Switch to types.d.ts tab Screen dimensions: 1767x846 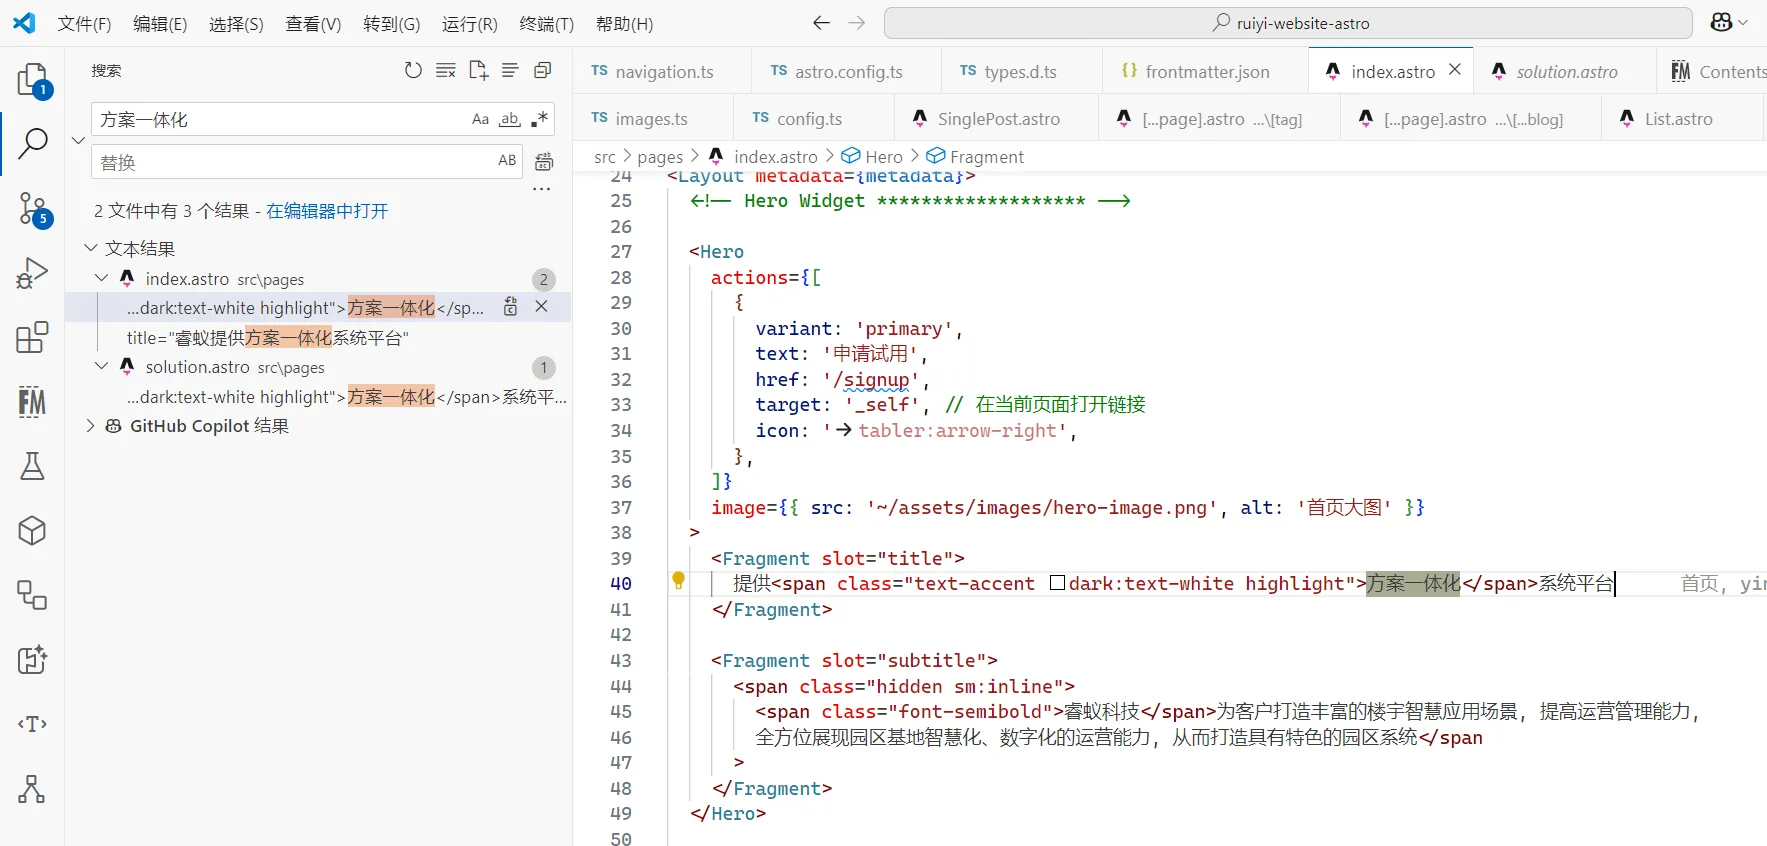click(1019, 71)
